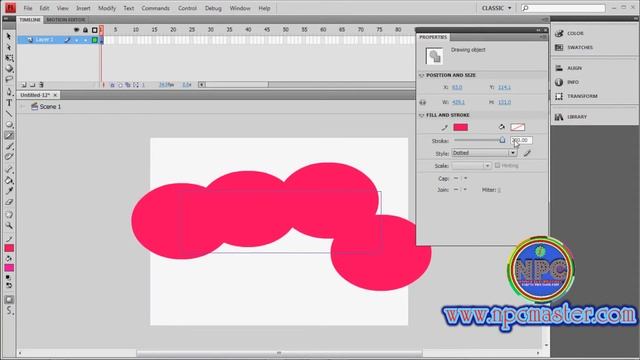Select the Brush tool
Viewport: 640px width, 360px height.
point(9,146)
